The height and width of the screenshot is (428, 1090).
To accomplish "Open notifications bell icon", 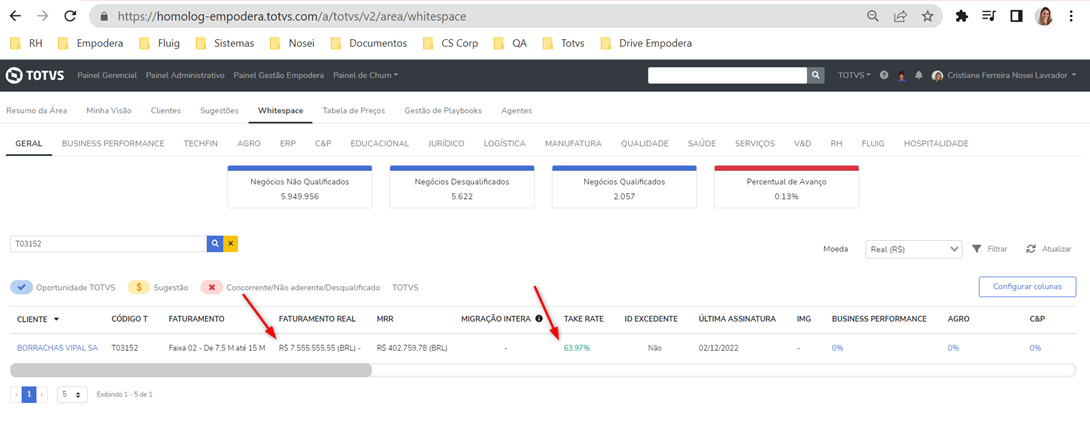I will pos(919,75).
